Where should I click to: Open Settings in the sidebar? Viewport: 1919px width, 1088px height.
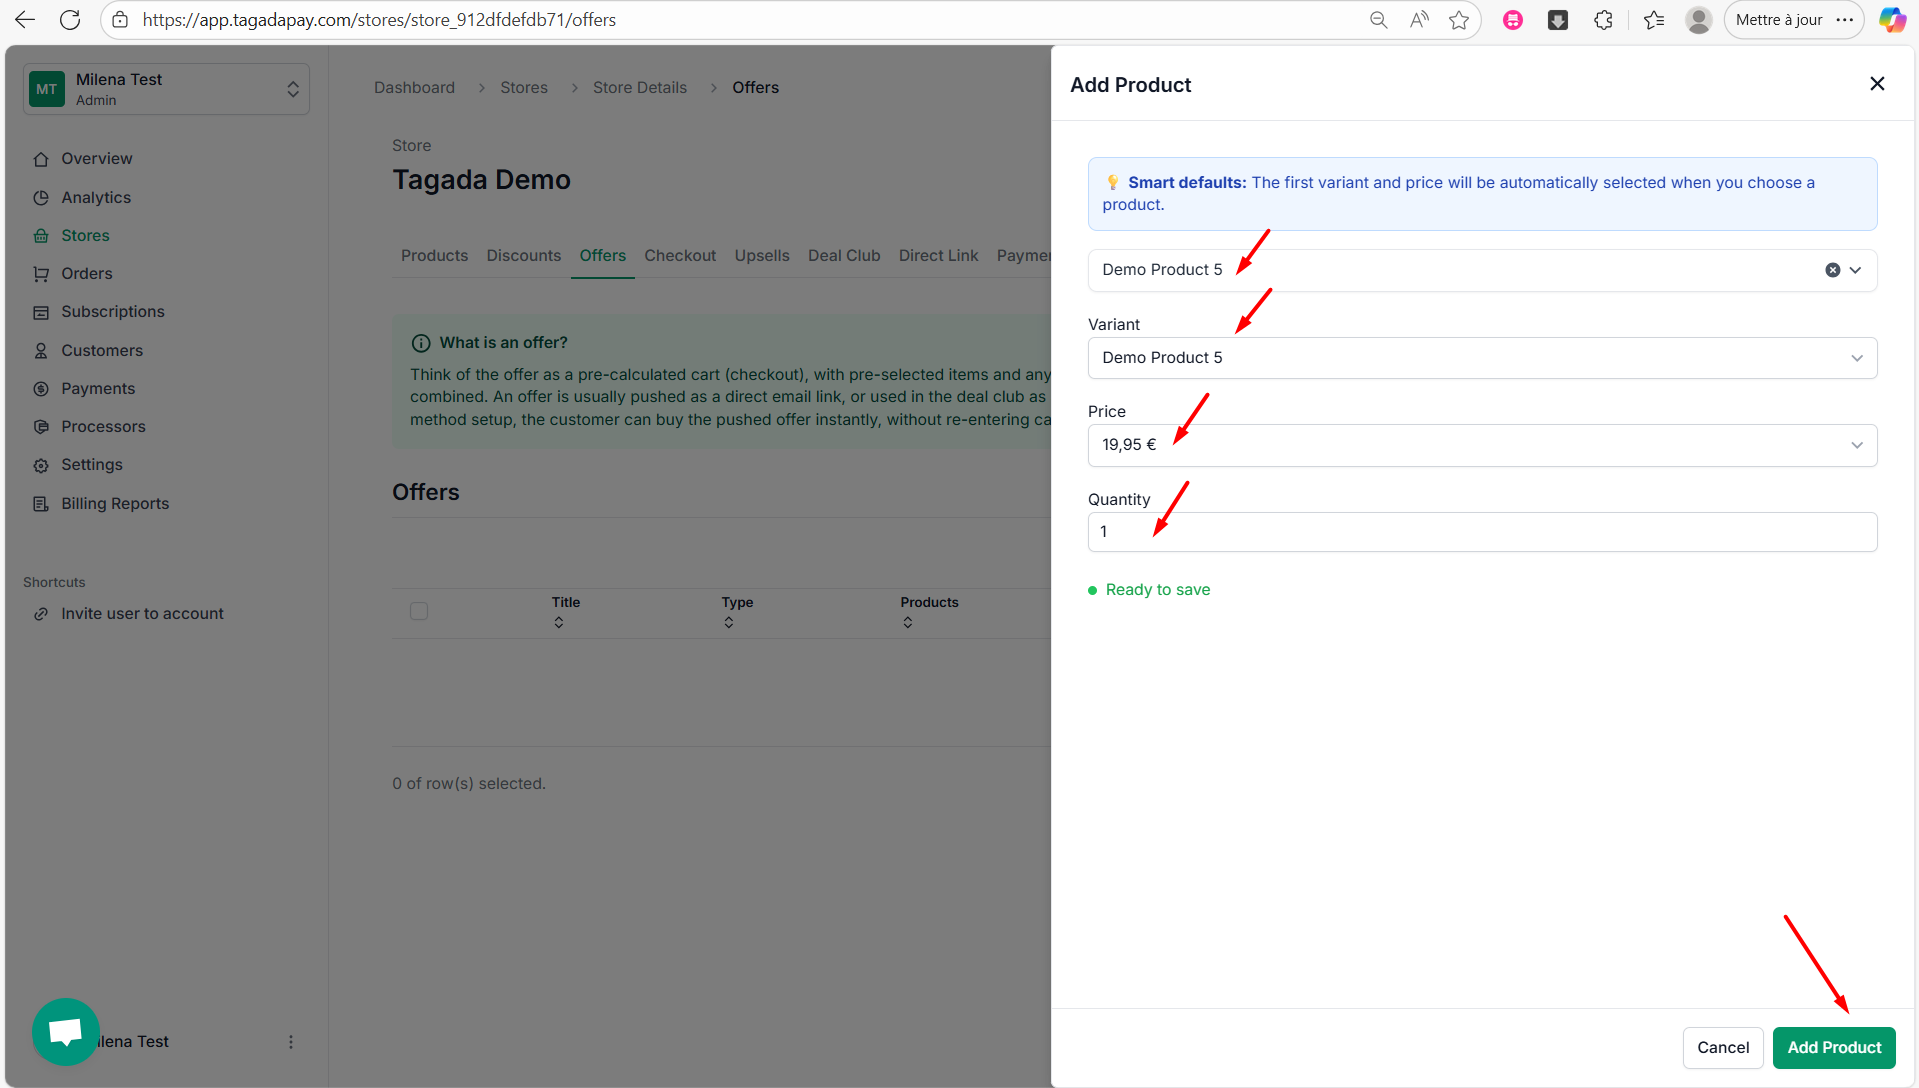(x=92, y=465)
